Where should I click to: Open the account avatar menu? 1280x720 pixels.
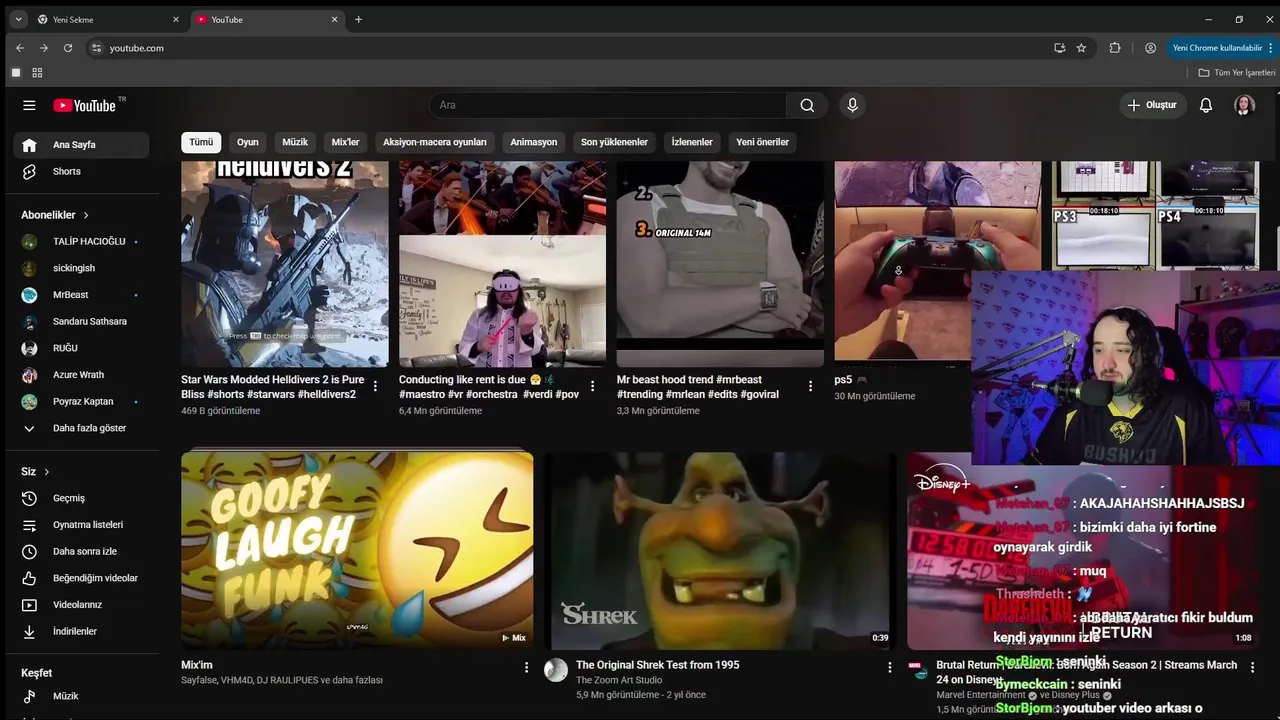tap(1244, 105)
